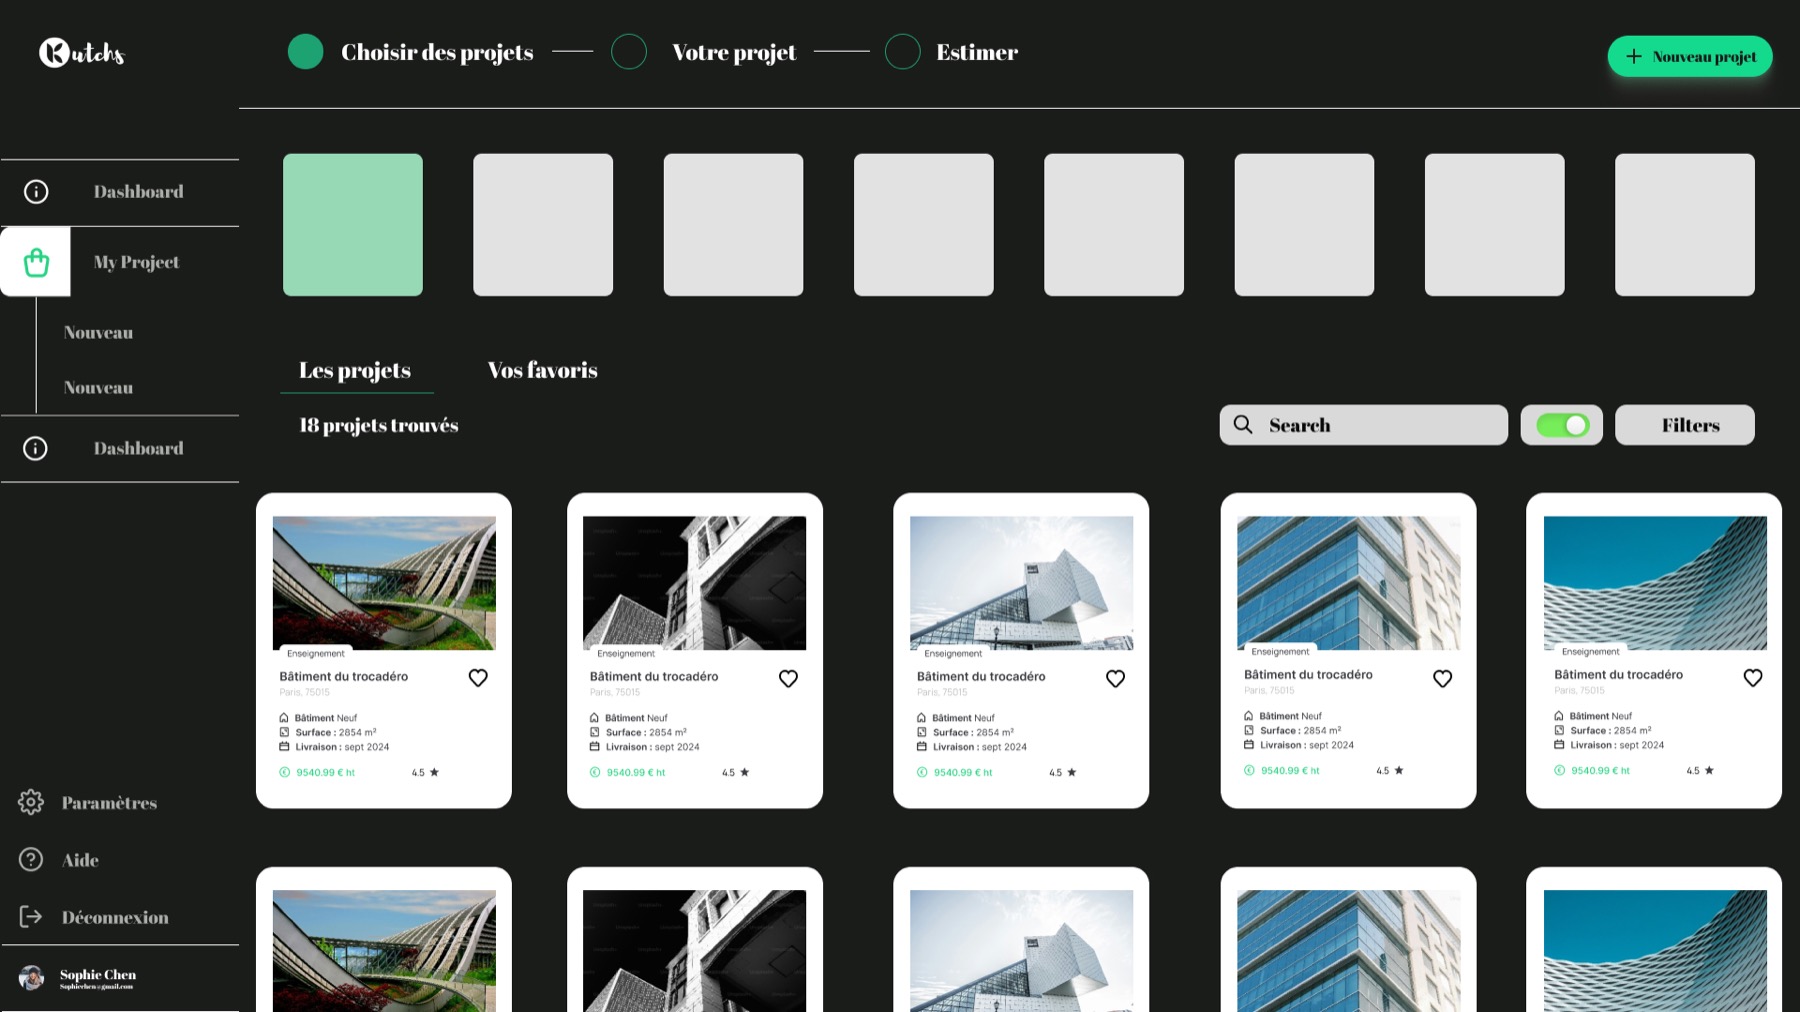Viewport: 1800px width, 1012px height.
Task: Click the 9540.99 € ht price on the white angular building card
Action: (x=963, y=772)
